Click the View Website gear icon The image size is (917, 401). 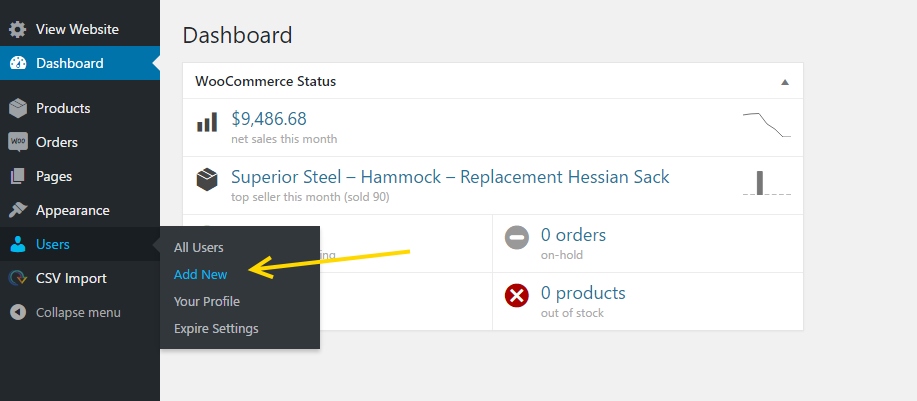click(x=18, y=29)
